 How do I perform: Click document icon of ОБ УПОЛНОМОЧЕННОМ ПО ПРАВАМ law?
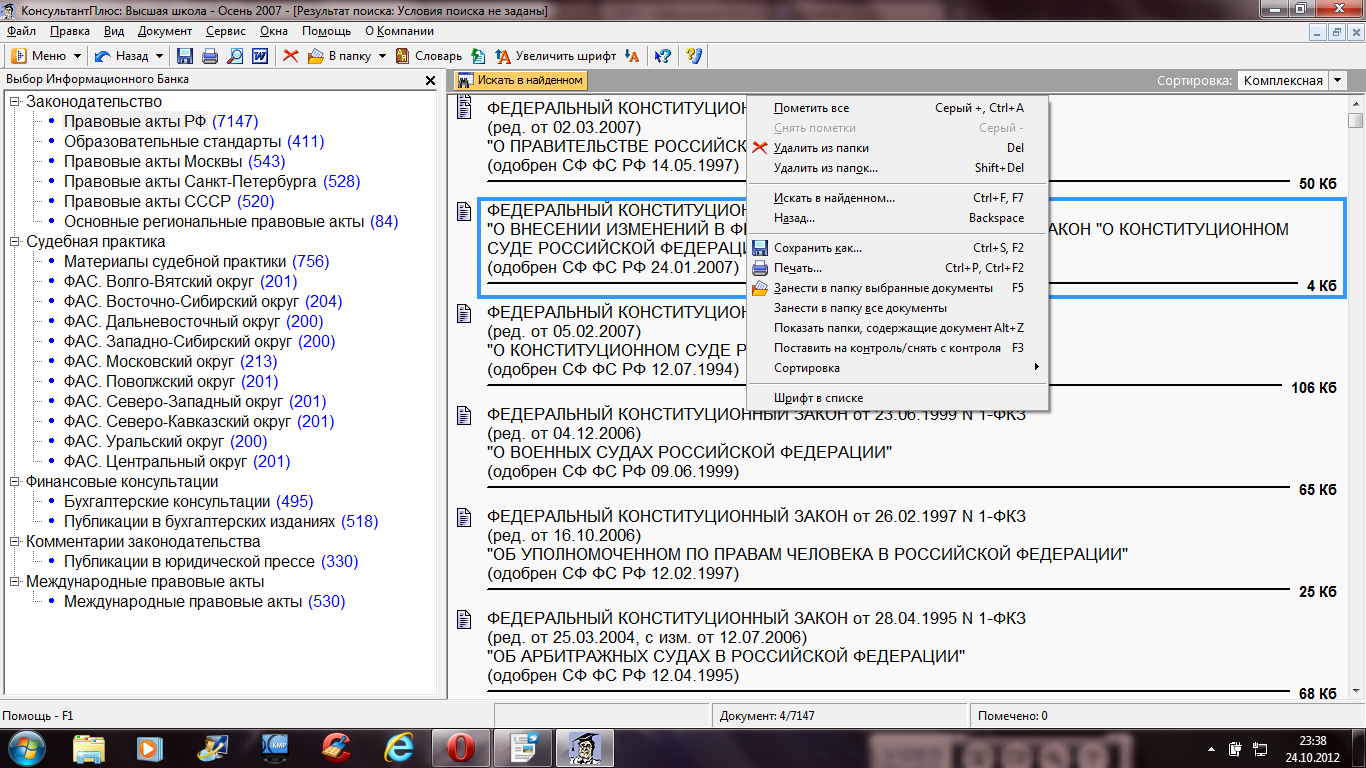[464, 518]
